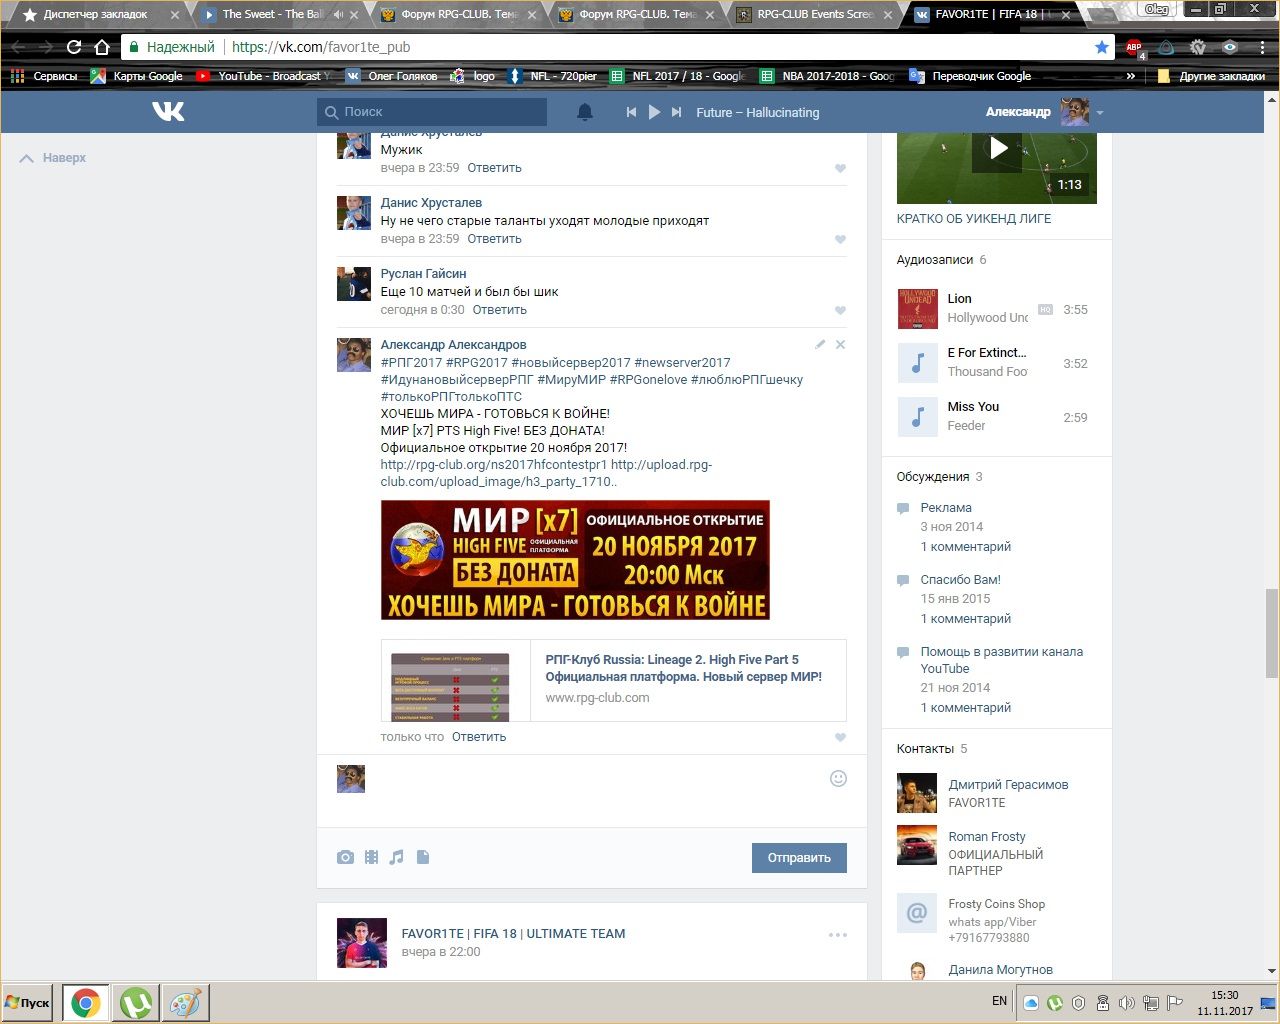1280x1024 pixels.
Task: Open the volume control in system tray
Action: (x=1127, y=1003)
